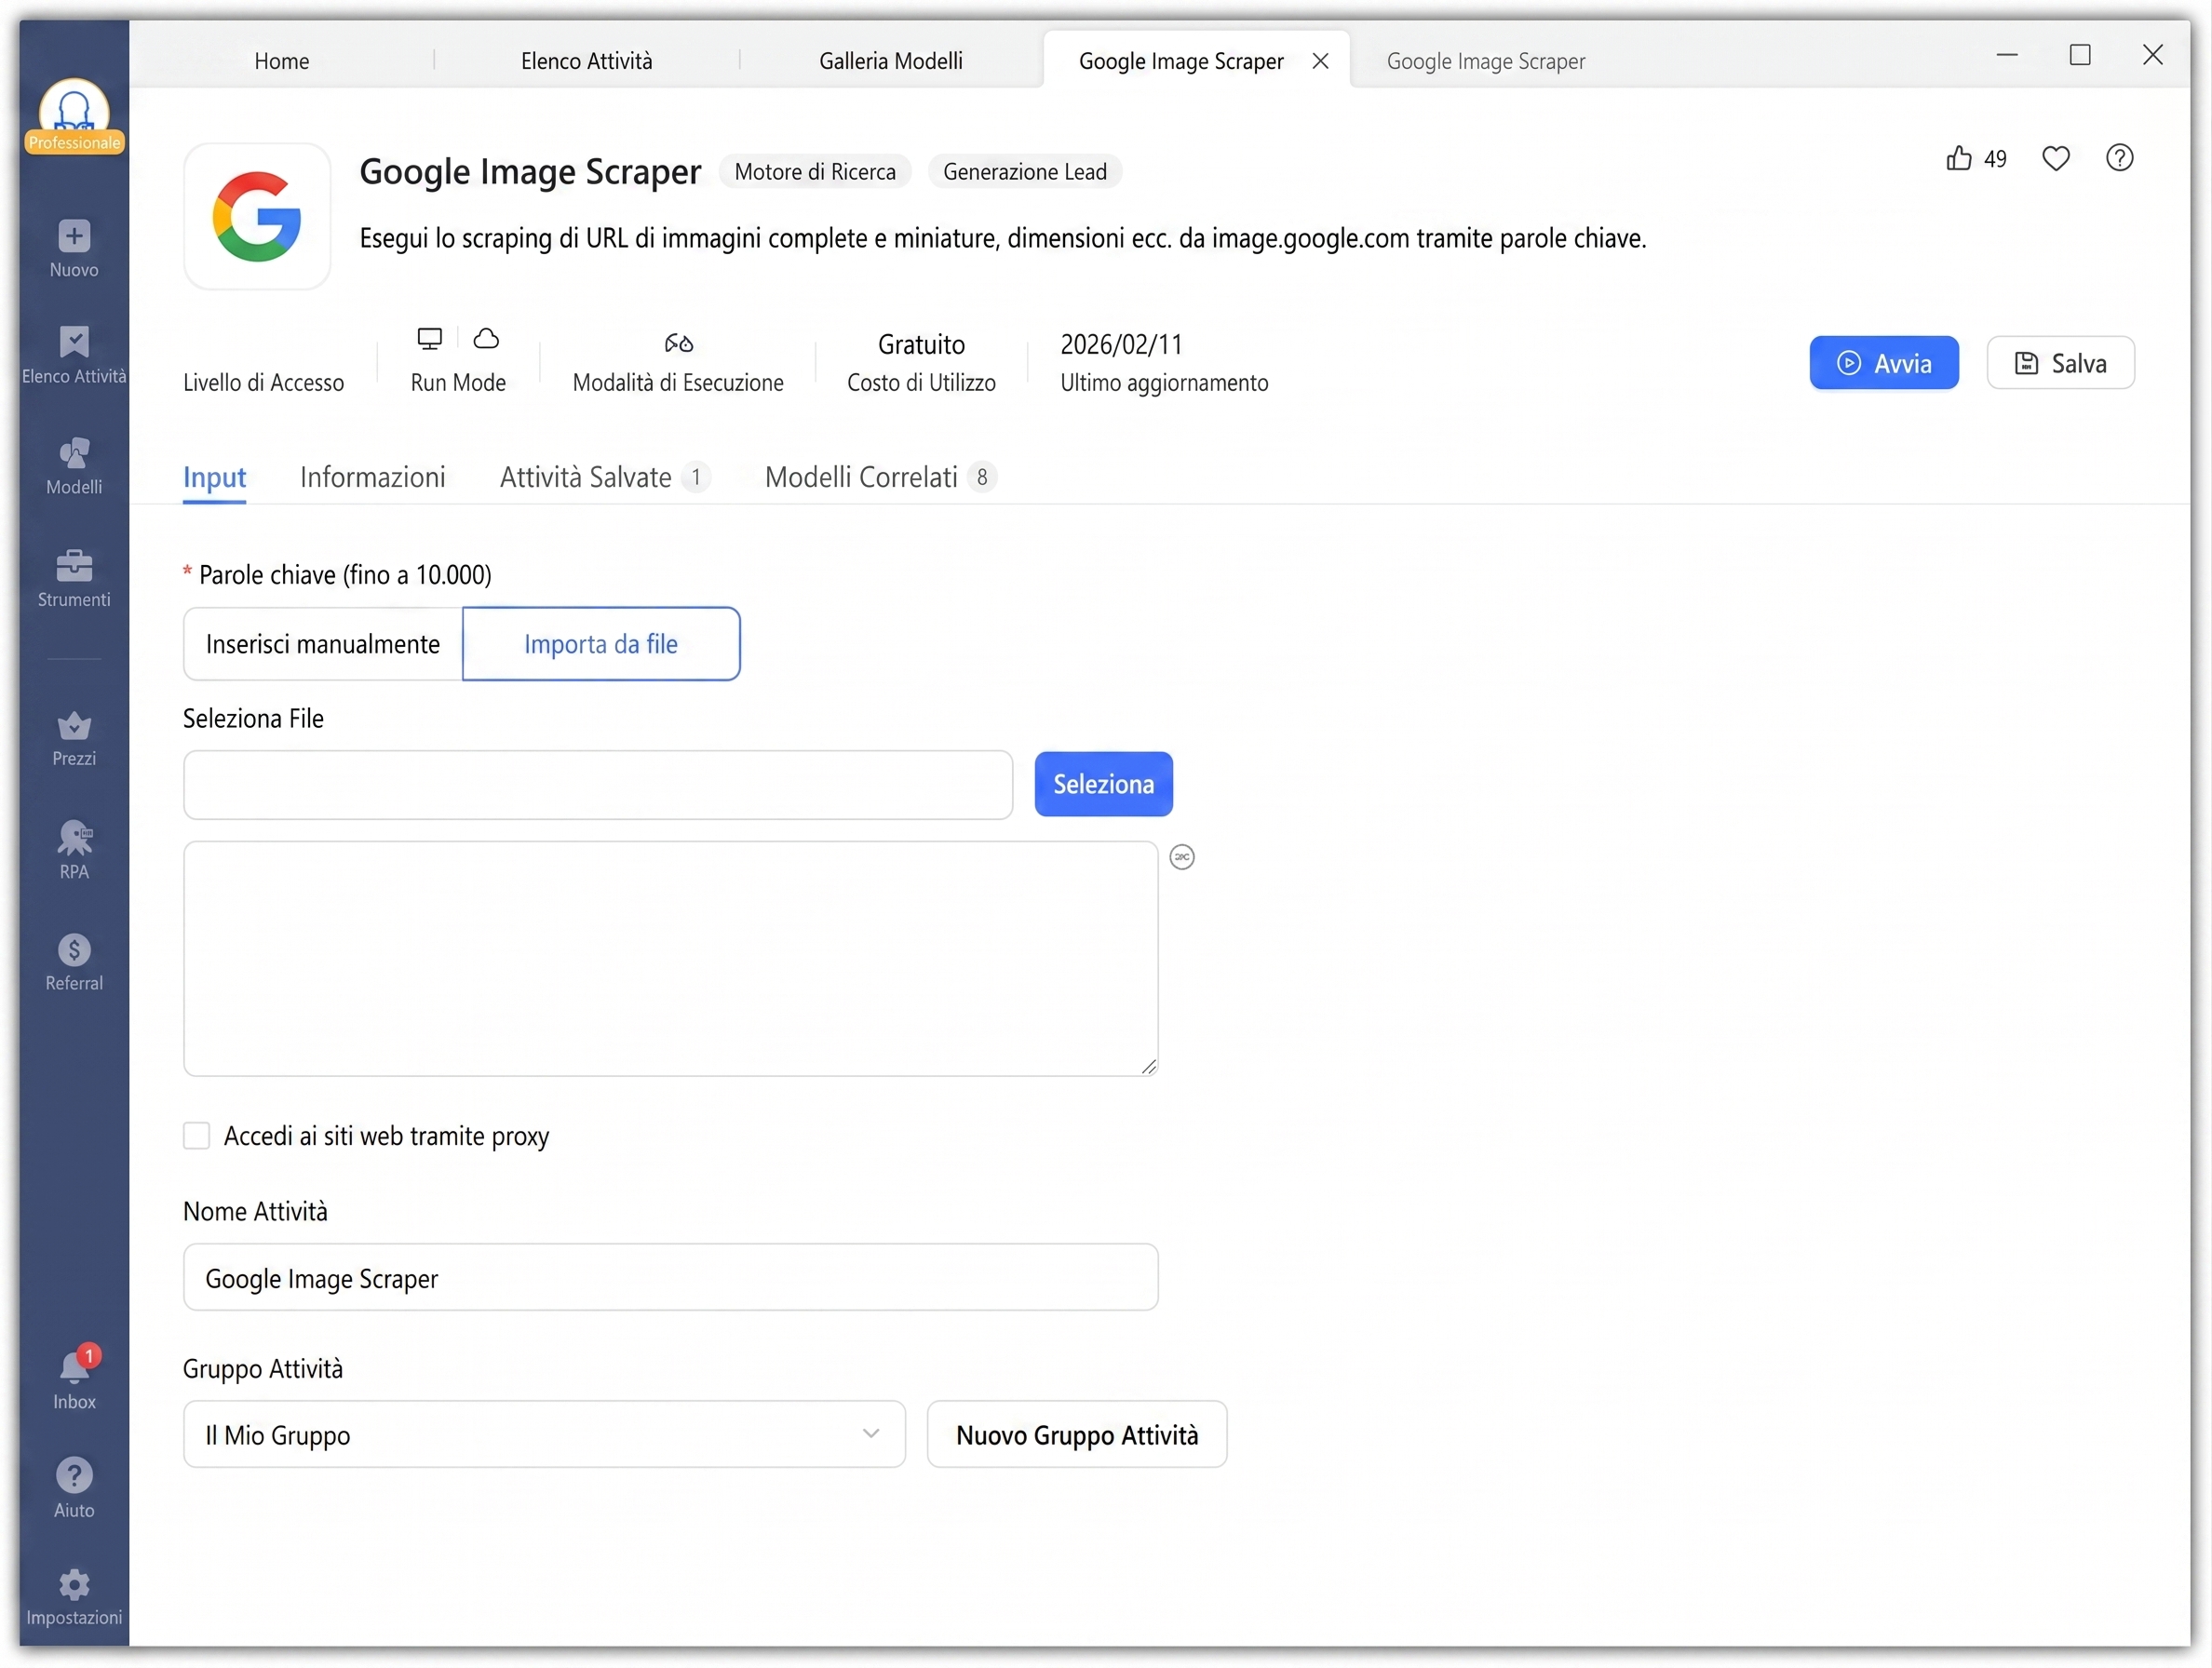The height and width of the screenshot is (1668, 2212).
Task: Edit the Nome Attività field
Action: click(x=671, y=1278)
